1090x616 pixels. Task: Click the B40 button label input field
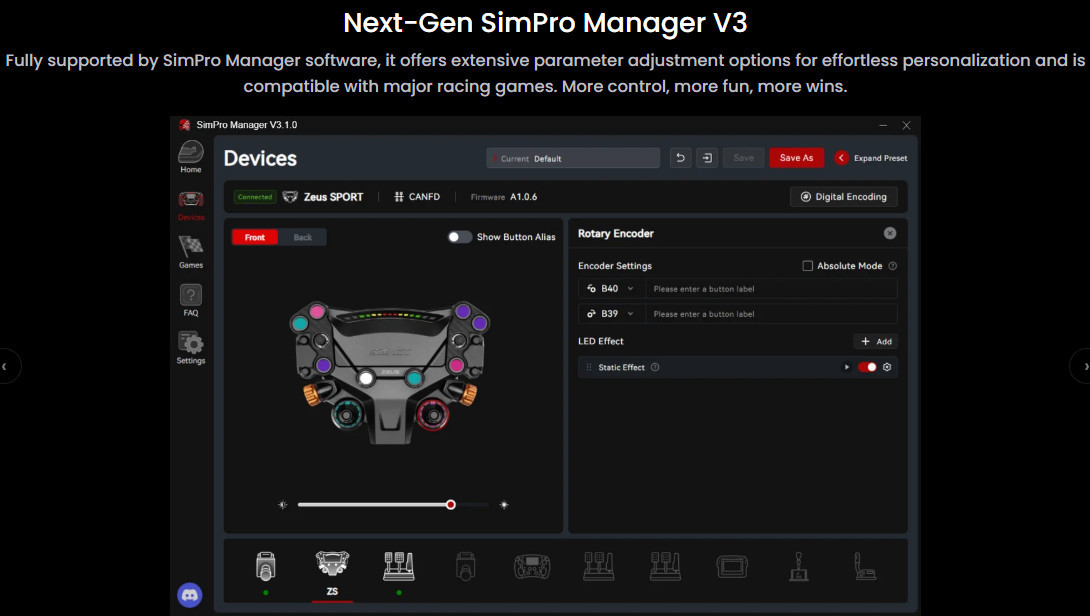point(772,289)
